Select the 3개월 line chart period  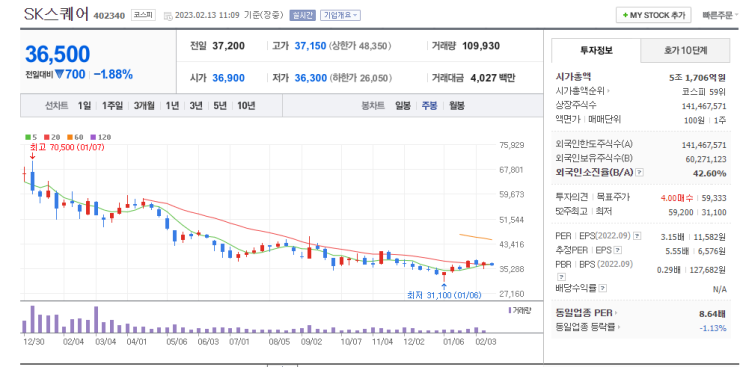click(x=144, y=106)
